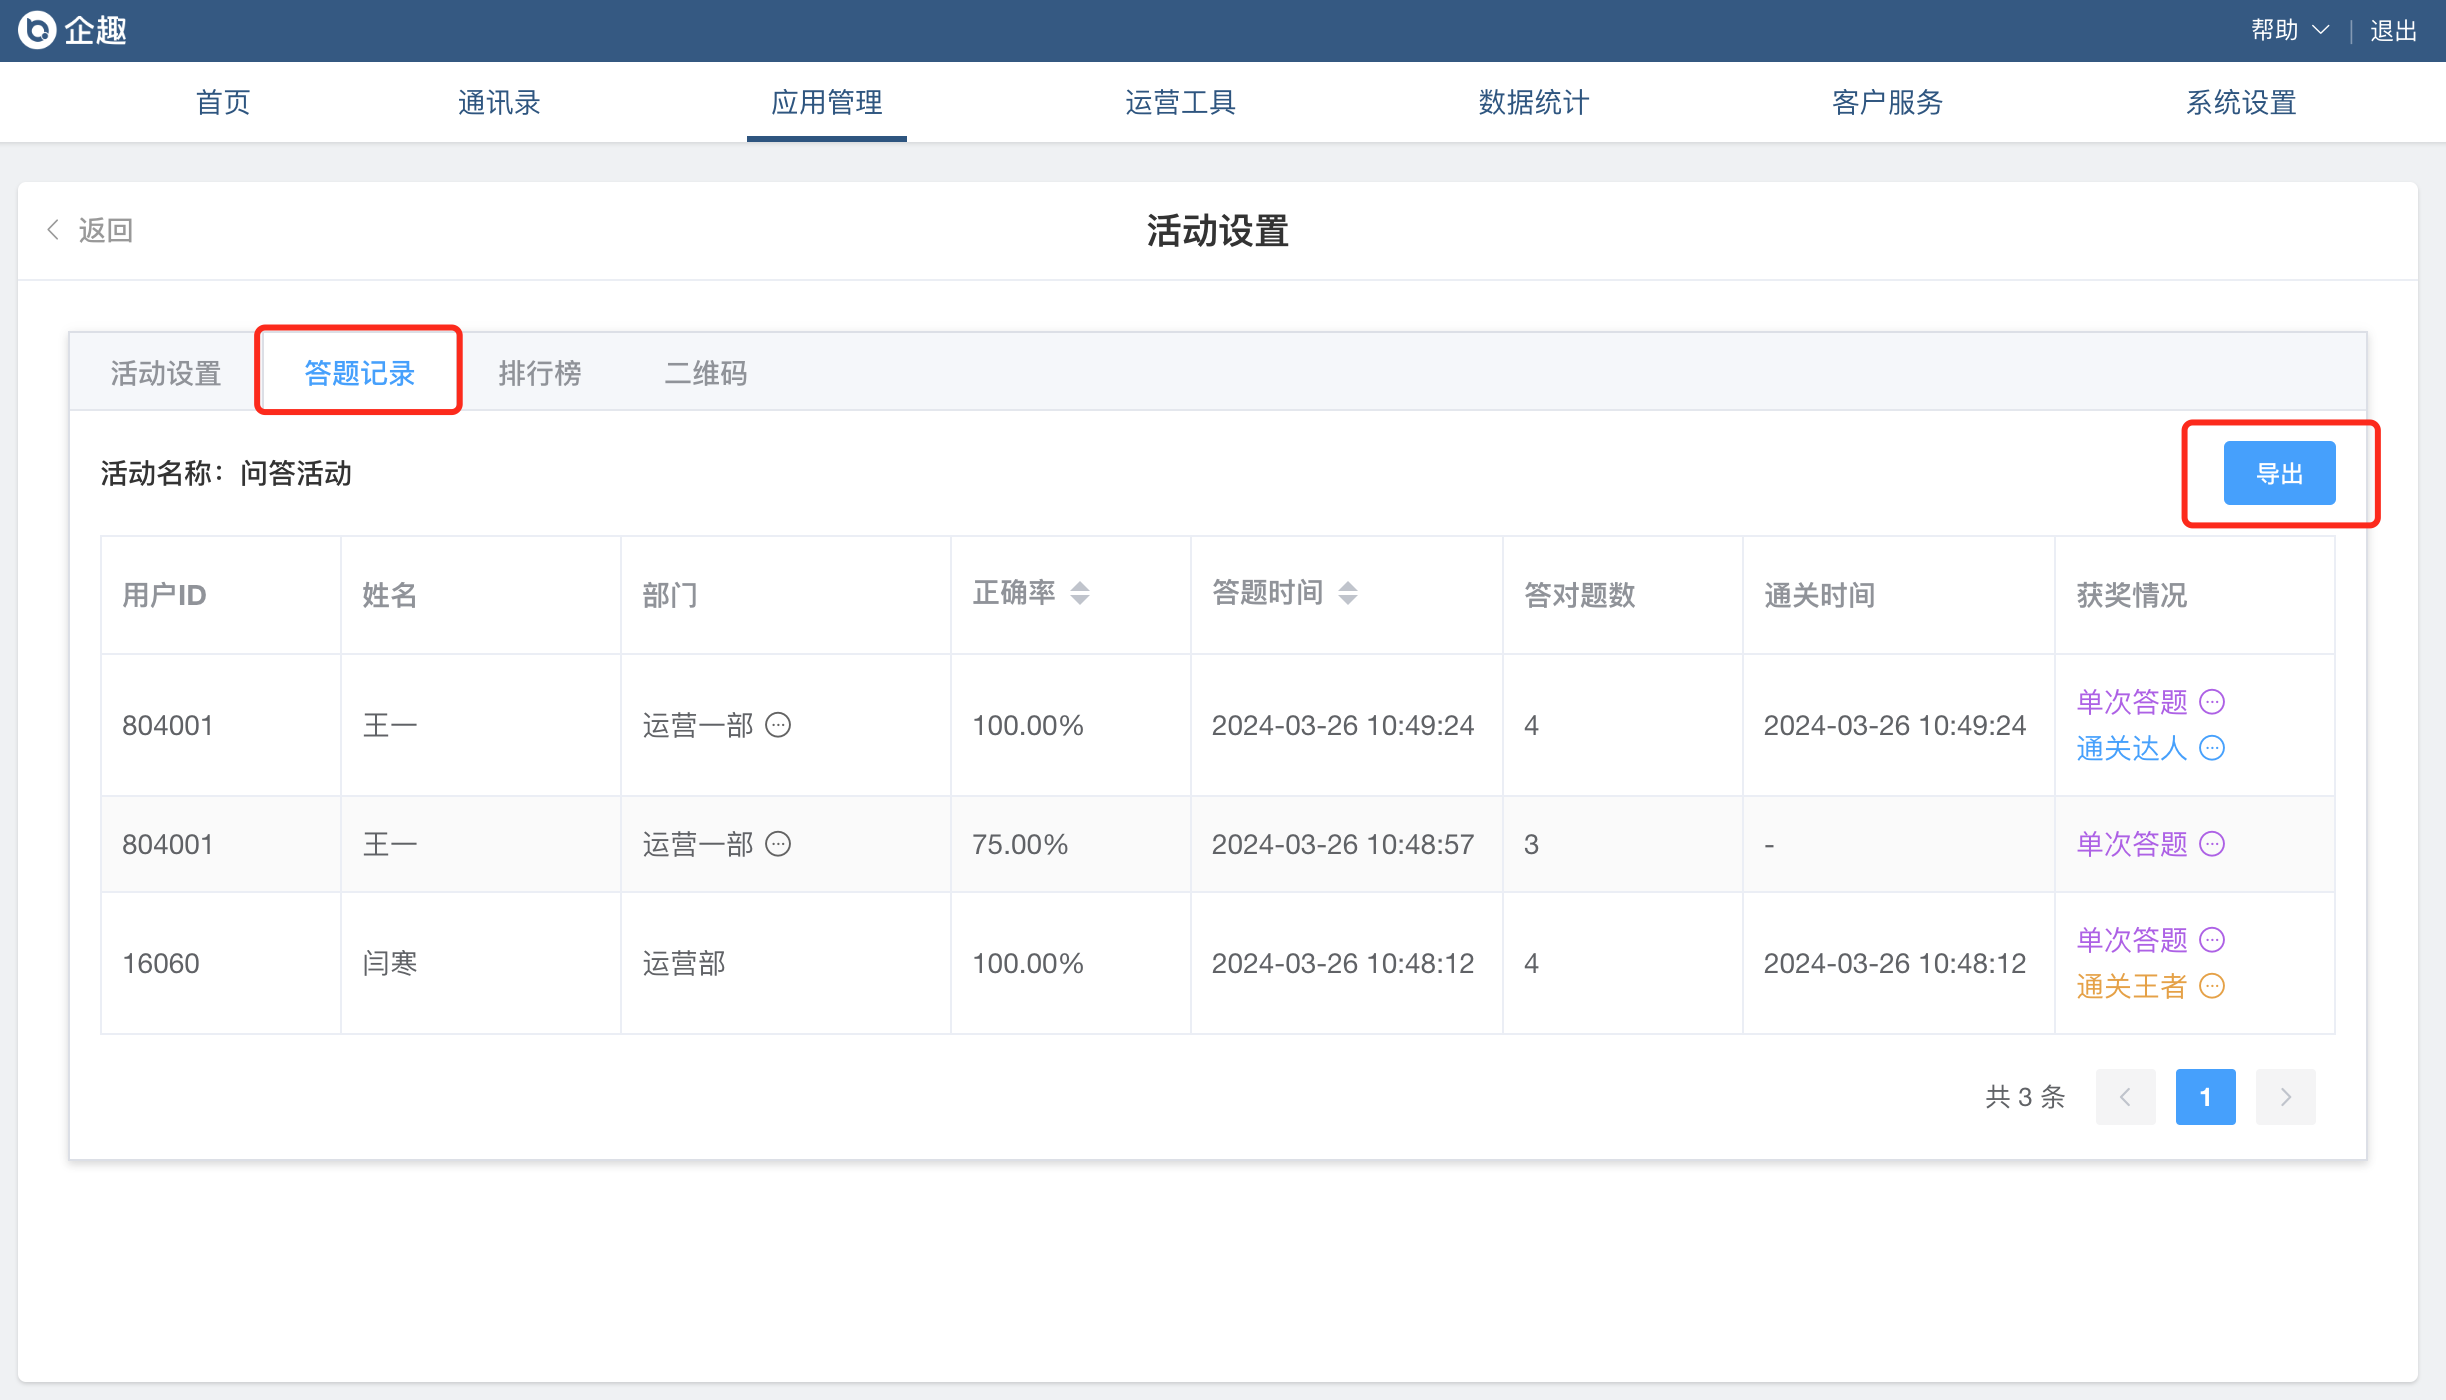Viewport: 2446px width, 1400px height.
Task: Sort by 正确率 column arrows
Action: coord(1080,593)
